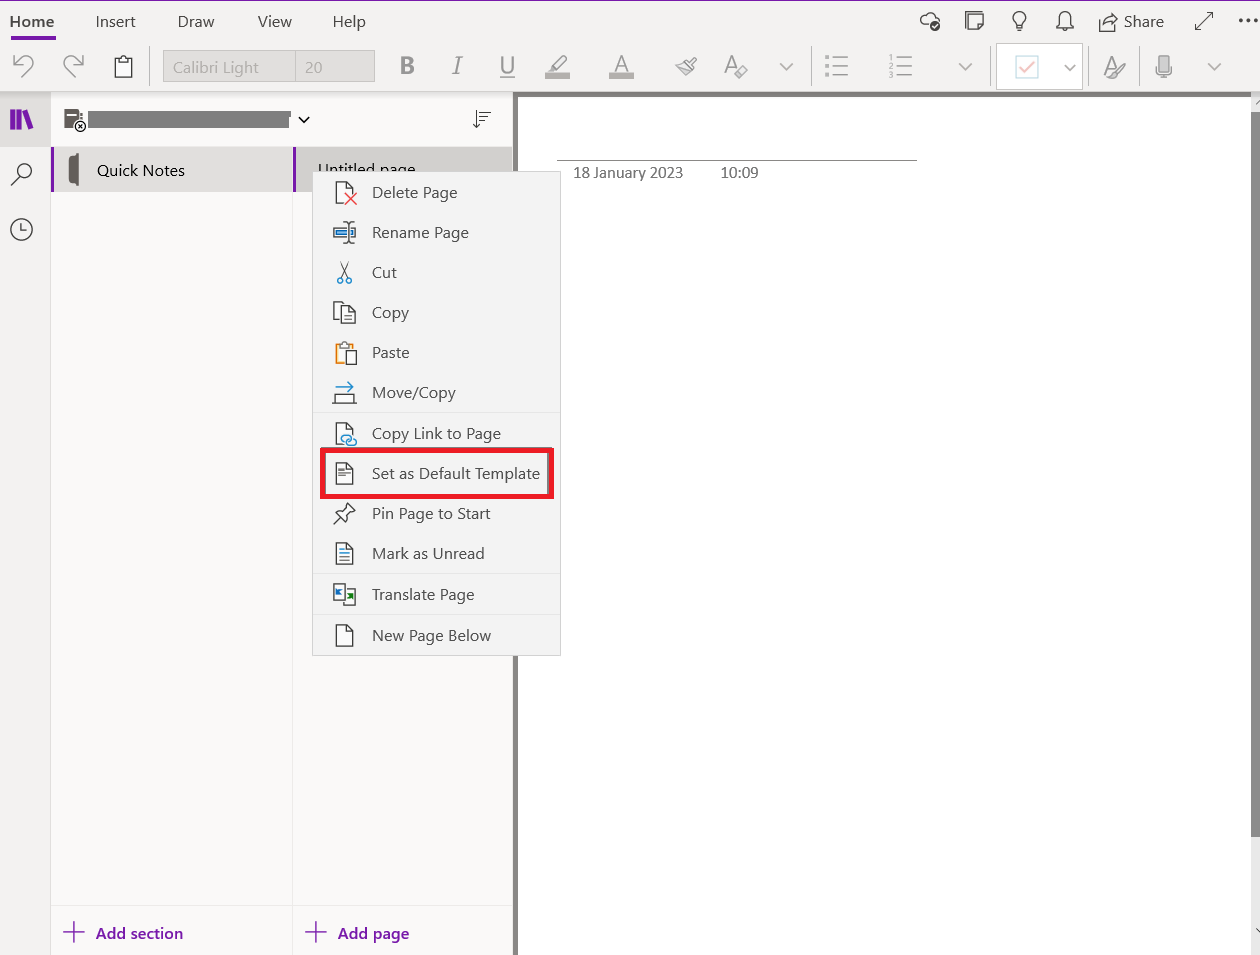
Task: Click the page date 18 January 2023
Action: coord(628,173)
